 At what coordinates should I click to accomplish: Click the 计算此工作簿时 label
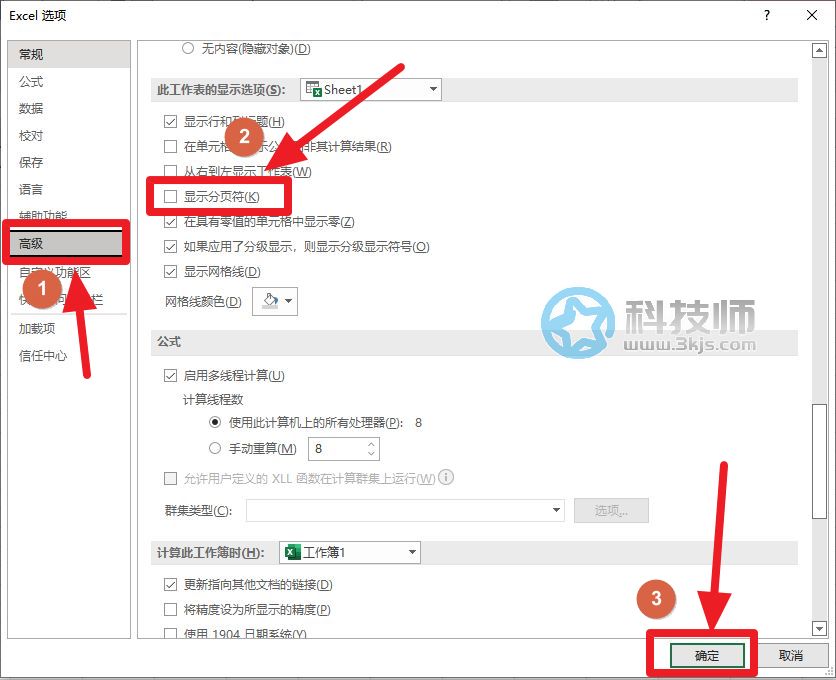pos(211,553)
